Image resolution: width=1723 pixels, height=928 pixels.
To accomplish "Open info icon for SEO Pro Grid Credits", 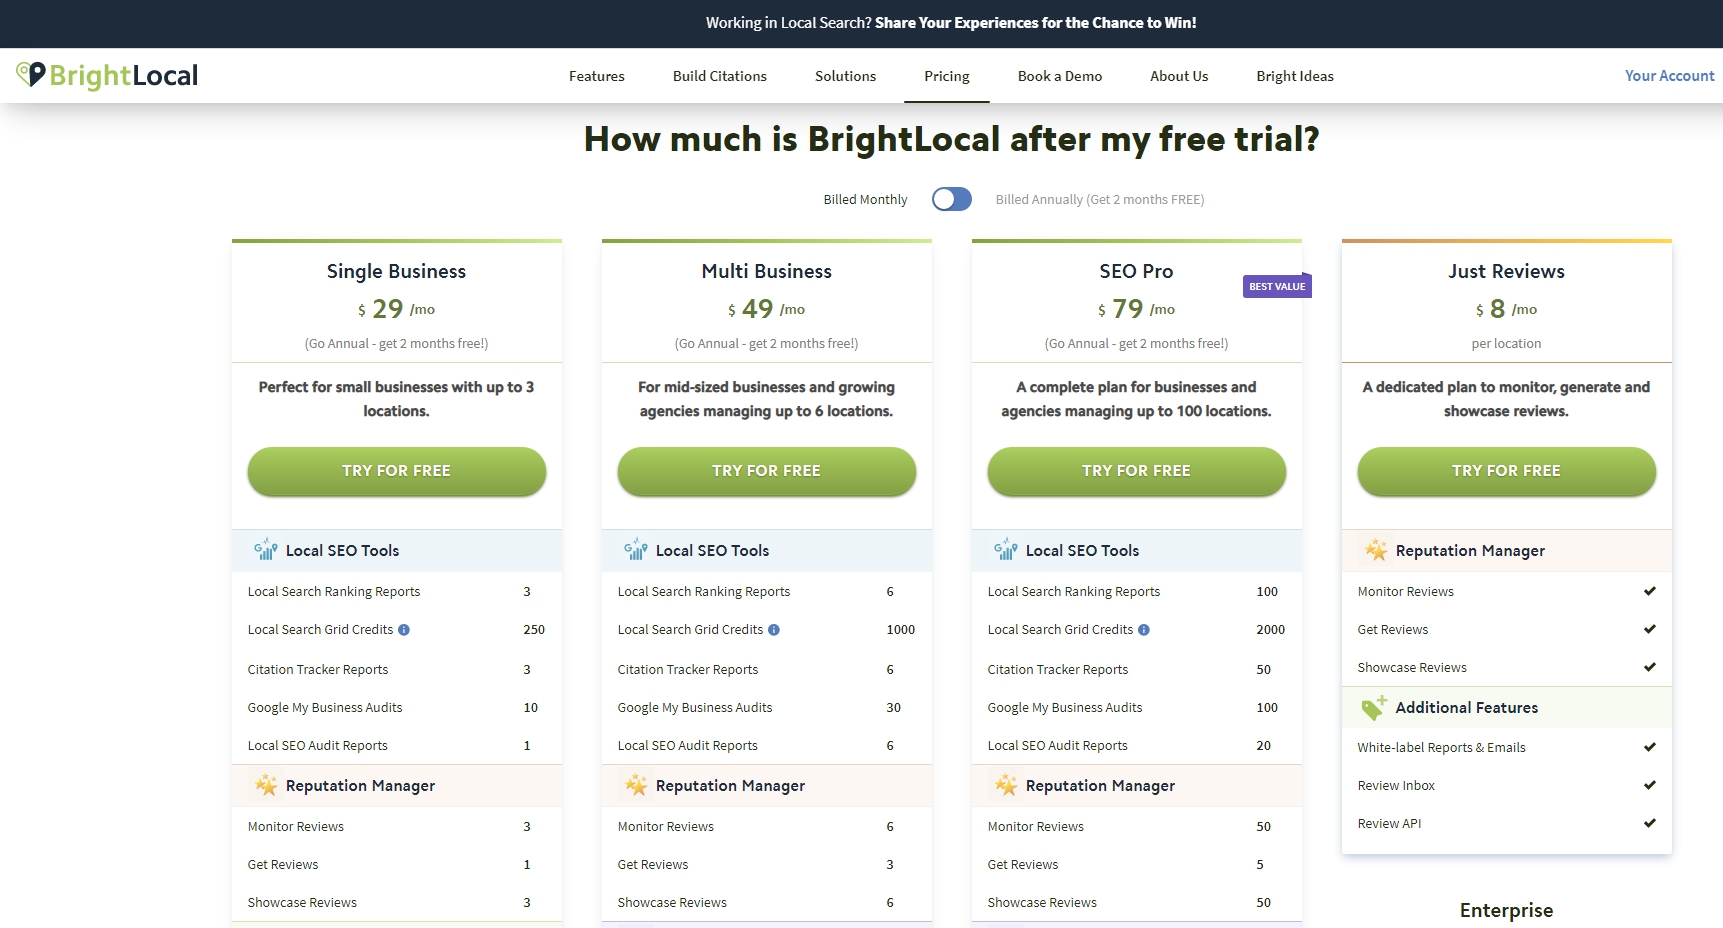I will tap(1144, 630).
